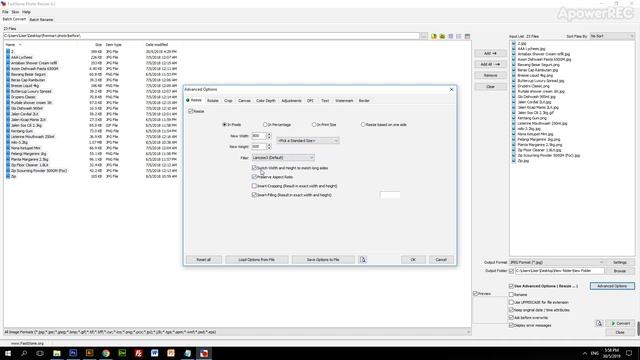640x360 pixels.
Task: Toggle the Resize checkbox
Action: pos(191,111)
